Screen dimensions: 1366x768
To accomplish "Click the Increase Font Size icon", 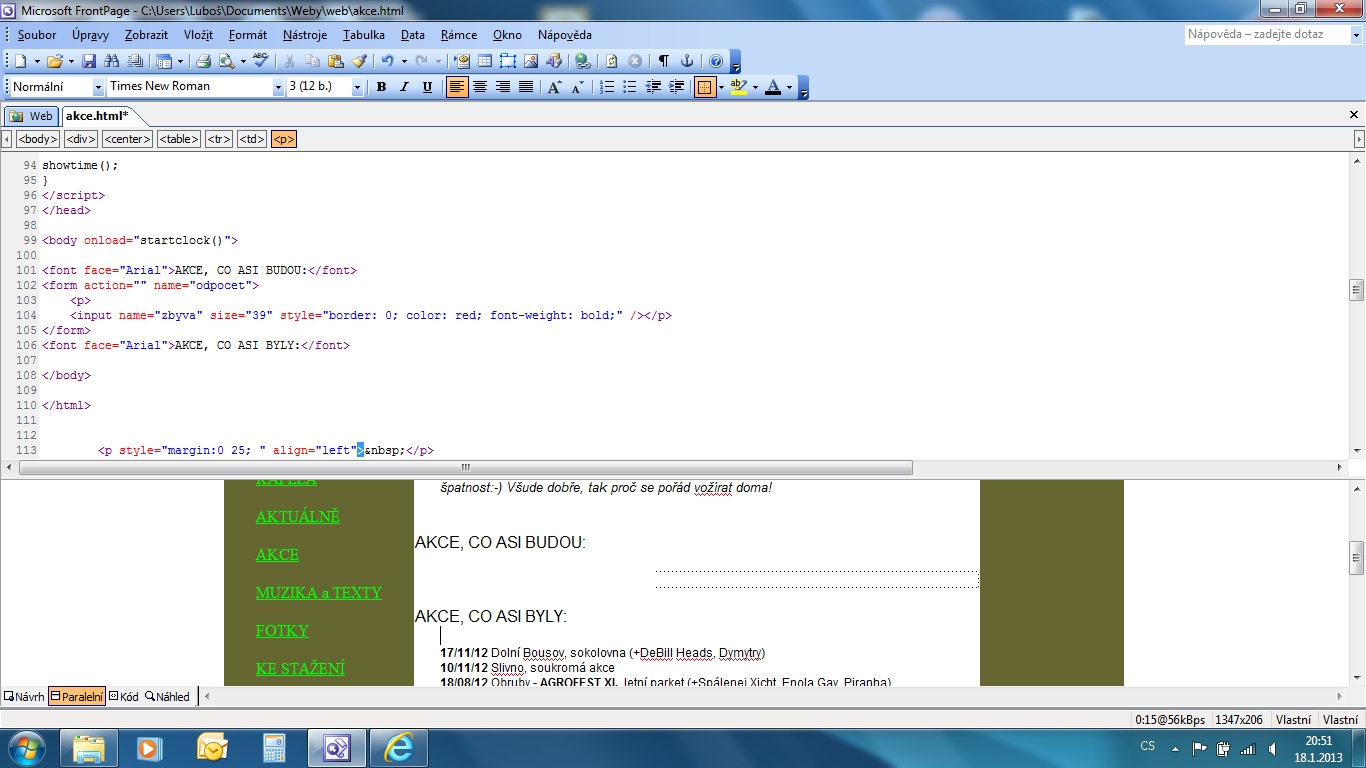I will [x=555, y=87].
